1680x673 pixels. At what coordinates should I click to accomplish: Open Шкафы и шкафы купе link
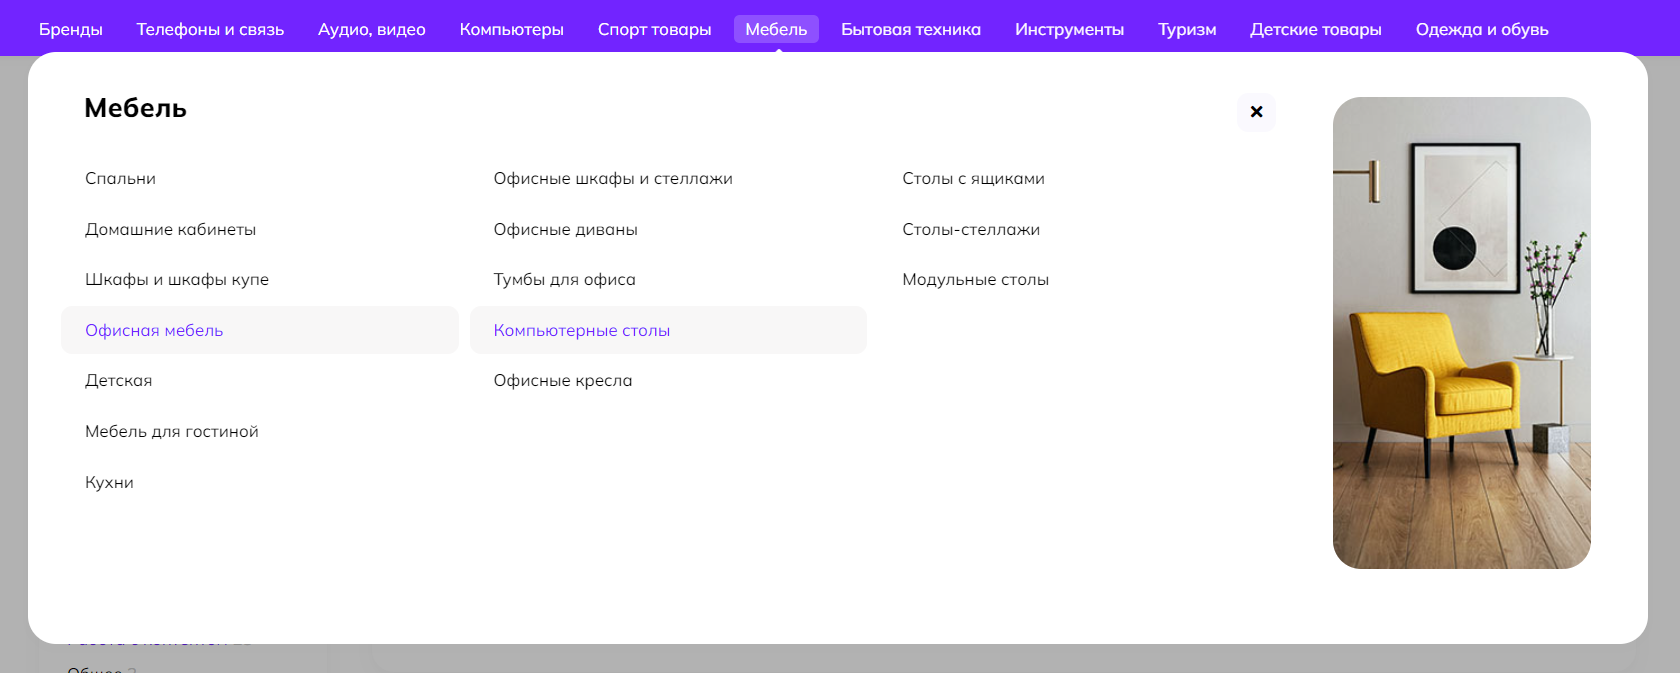tap(177, 280)
